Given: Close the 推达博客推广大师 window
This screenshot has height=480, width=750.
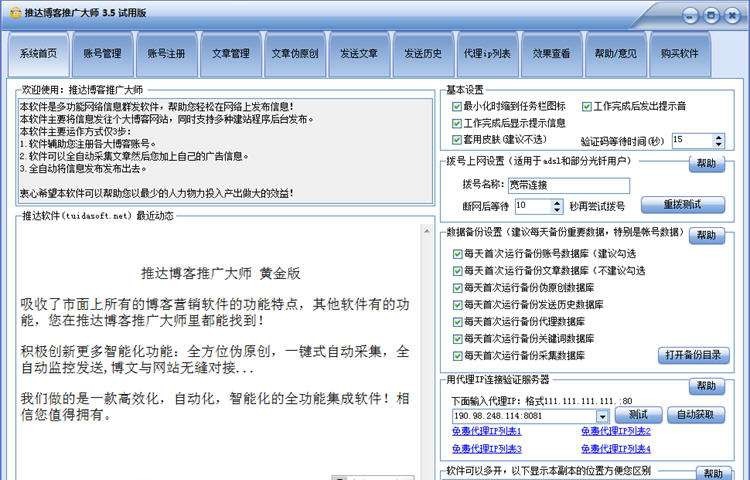Looking at the screenshot, I should (x=732, y=16).
